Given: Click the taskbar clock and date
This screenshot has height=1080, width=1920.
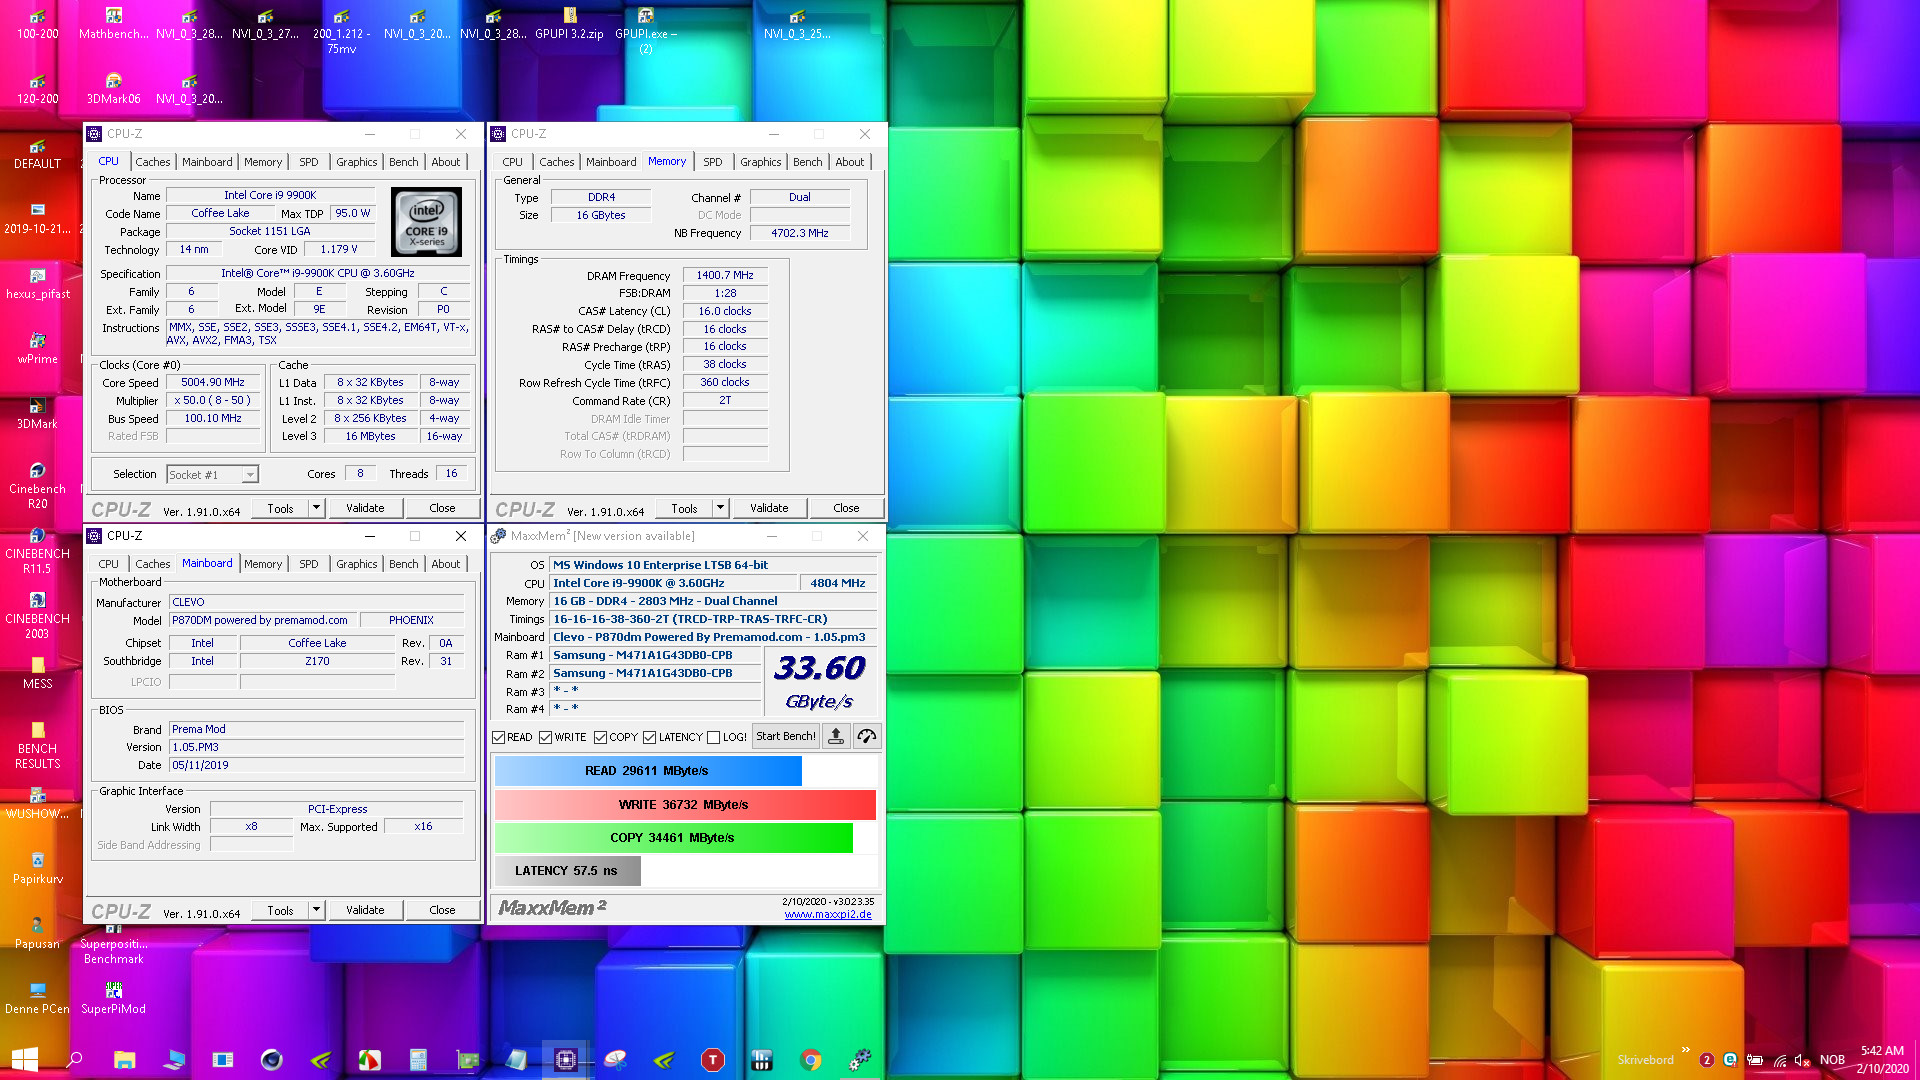Looking at the screenshot, I should tap(1882, 1060).
